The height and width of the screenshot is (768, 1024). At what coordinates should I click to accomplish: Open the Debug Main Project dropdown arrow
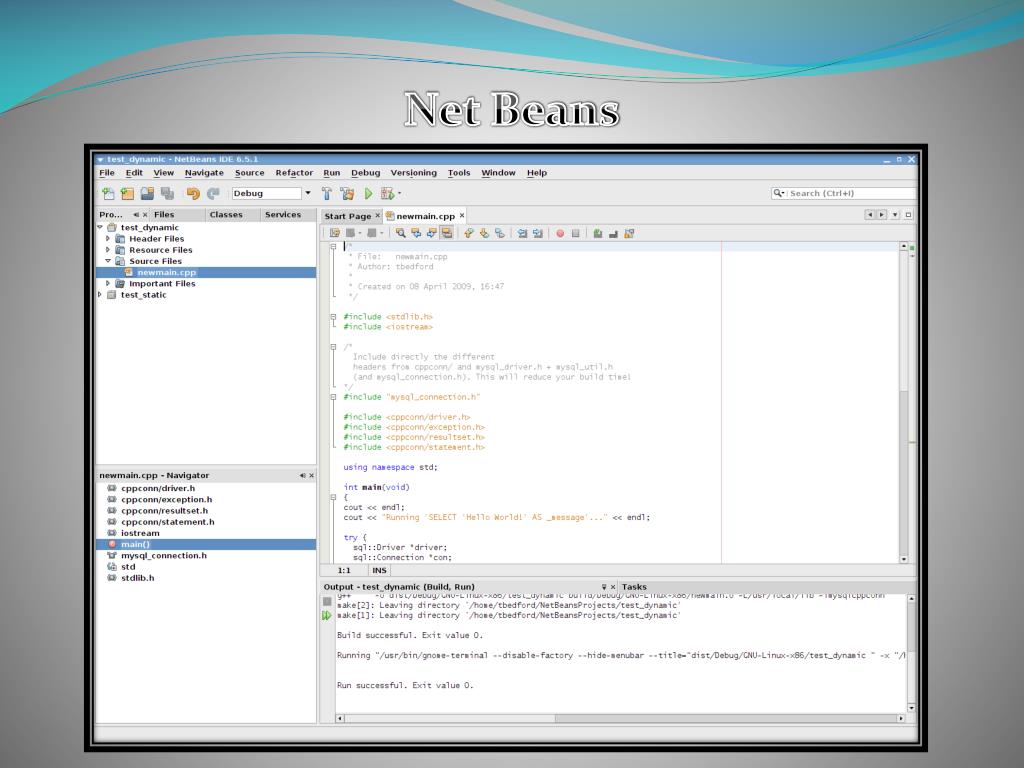point(399,193)
